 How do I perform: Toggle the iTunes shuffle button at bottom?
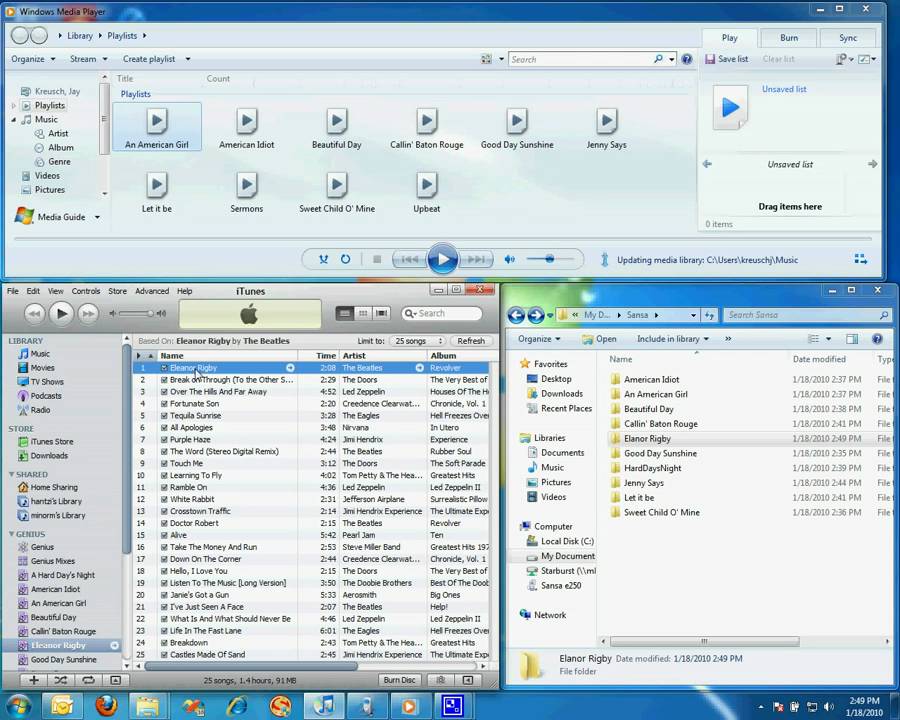(60, 680)
